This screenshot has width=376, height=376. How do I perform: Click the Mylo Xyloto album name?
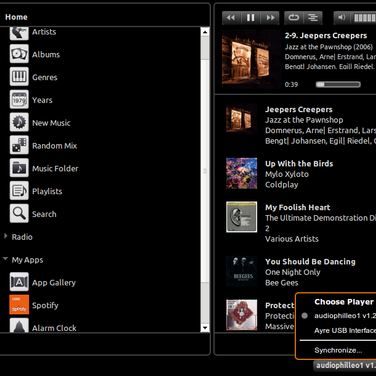(x=287, y=174)
